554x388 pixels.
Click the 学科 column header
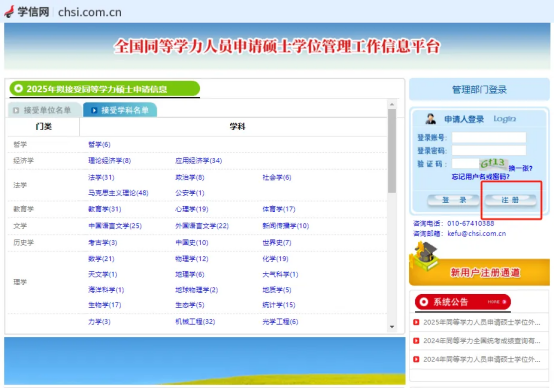237,127
